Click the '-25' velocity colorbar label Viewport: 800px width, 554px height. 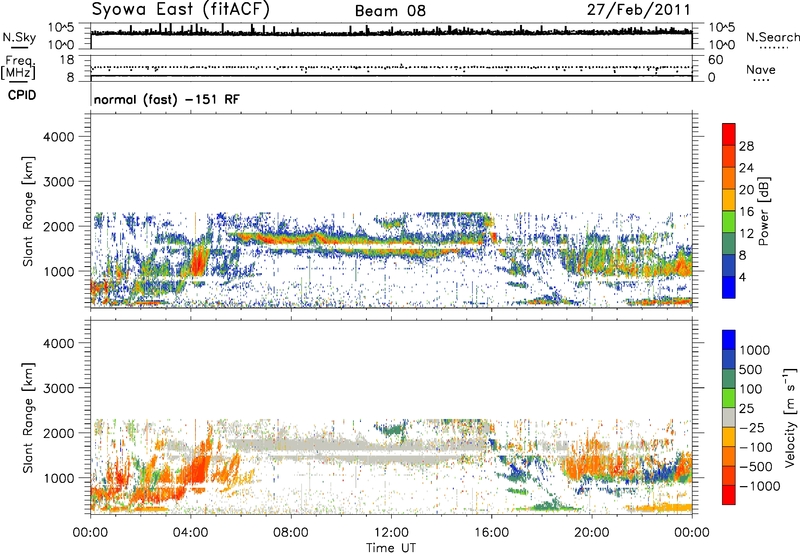[x=752, y=427]
